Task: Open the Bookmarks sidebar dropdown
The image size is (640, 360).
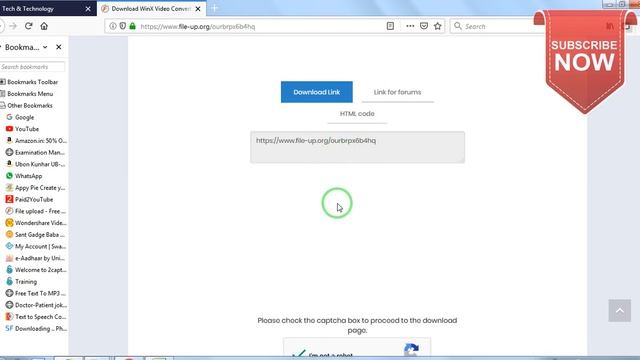Action: coord(45,47)
